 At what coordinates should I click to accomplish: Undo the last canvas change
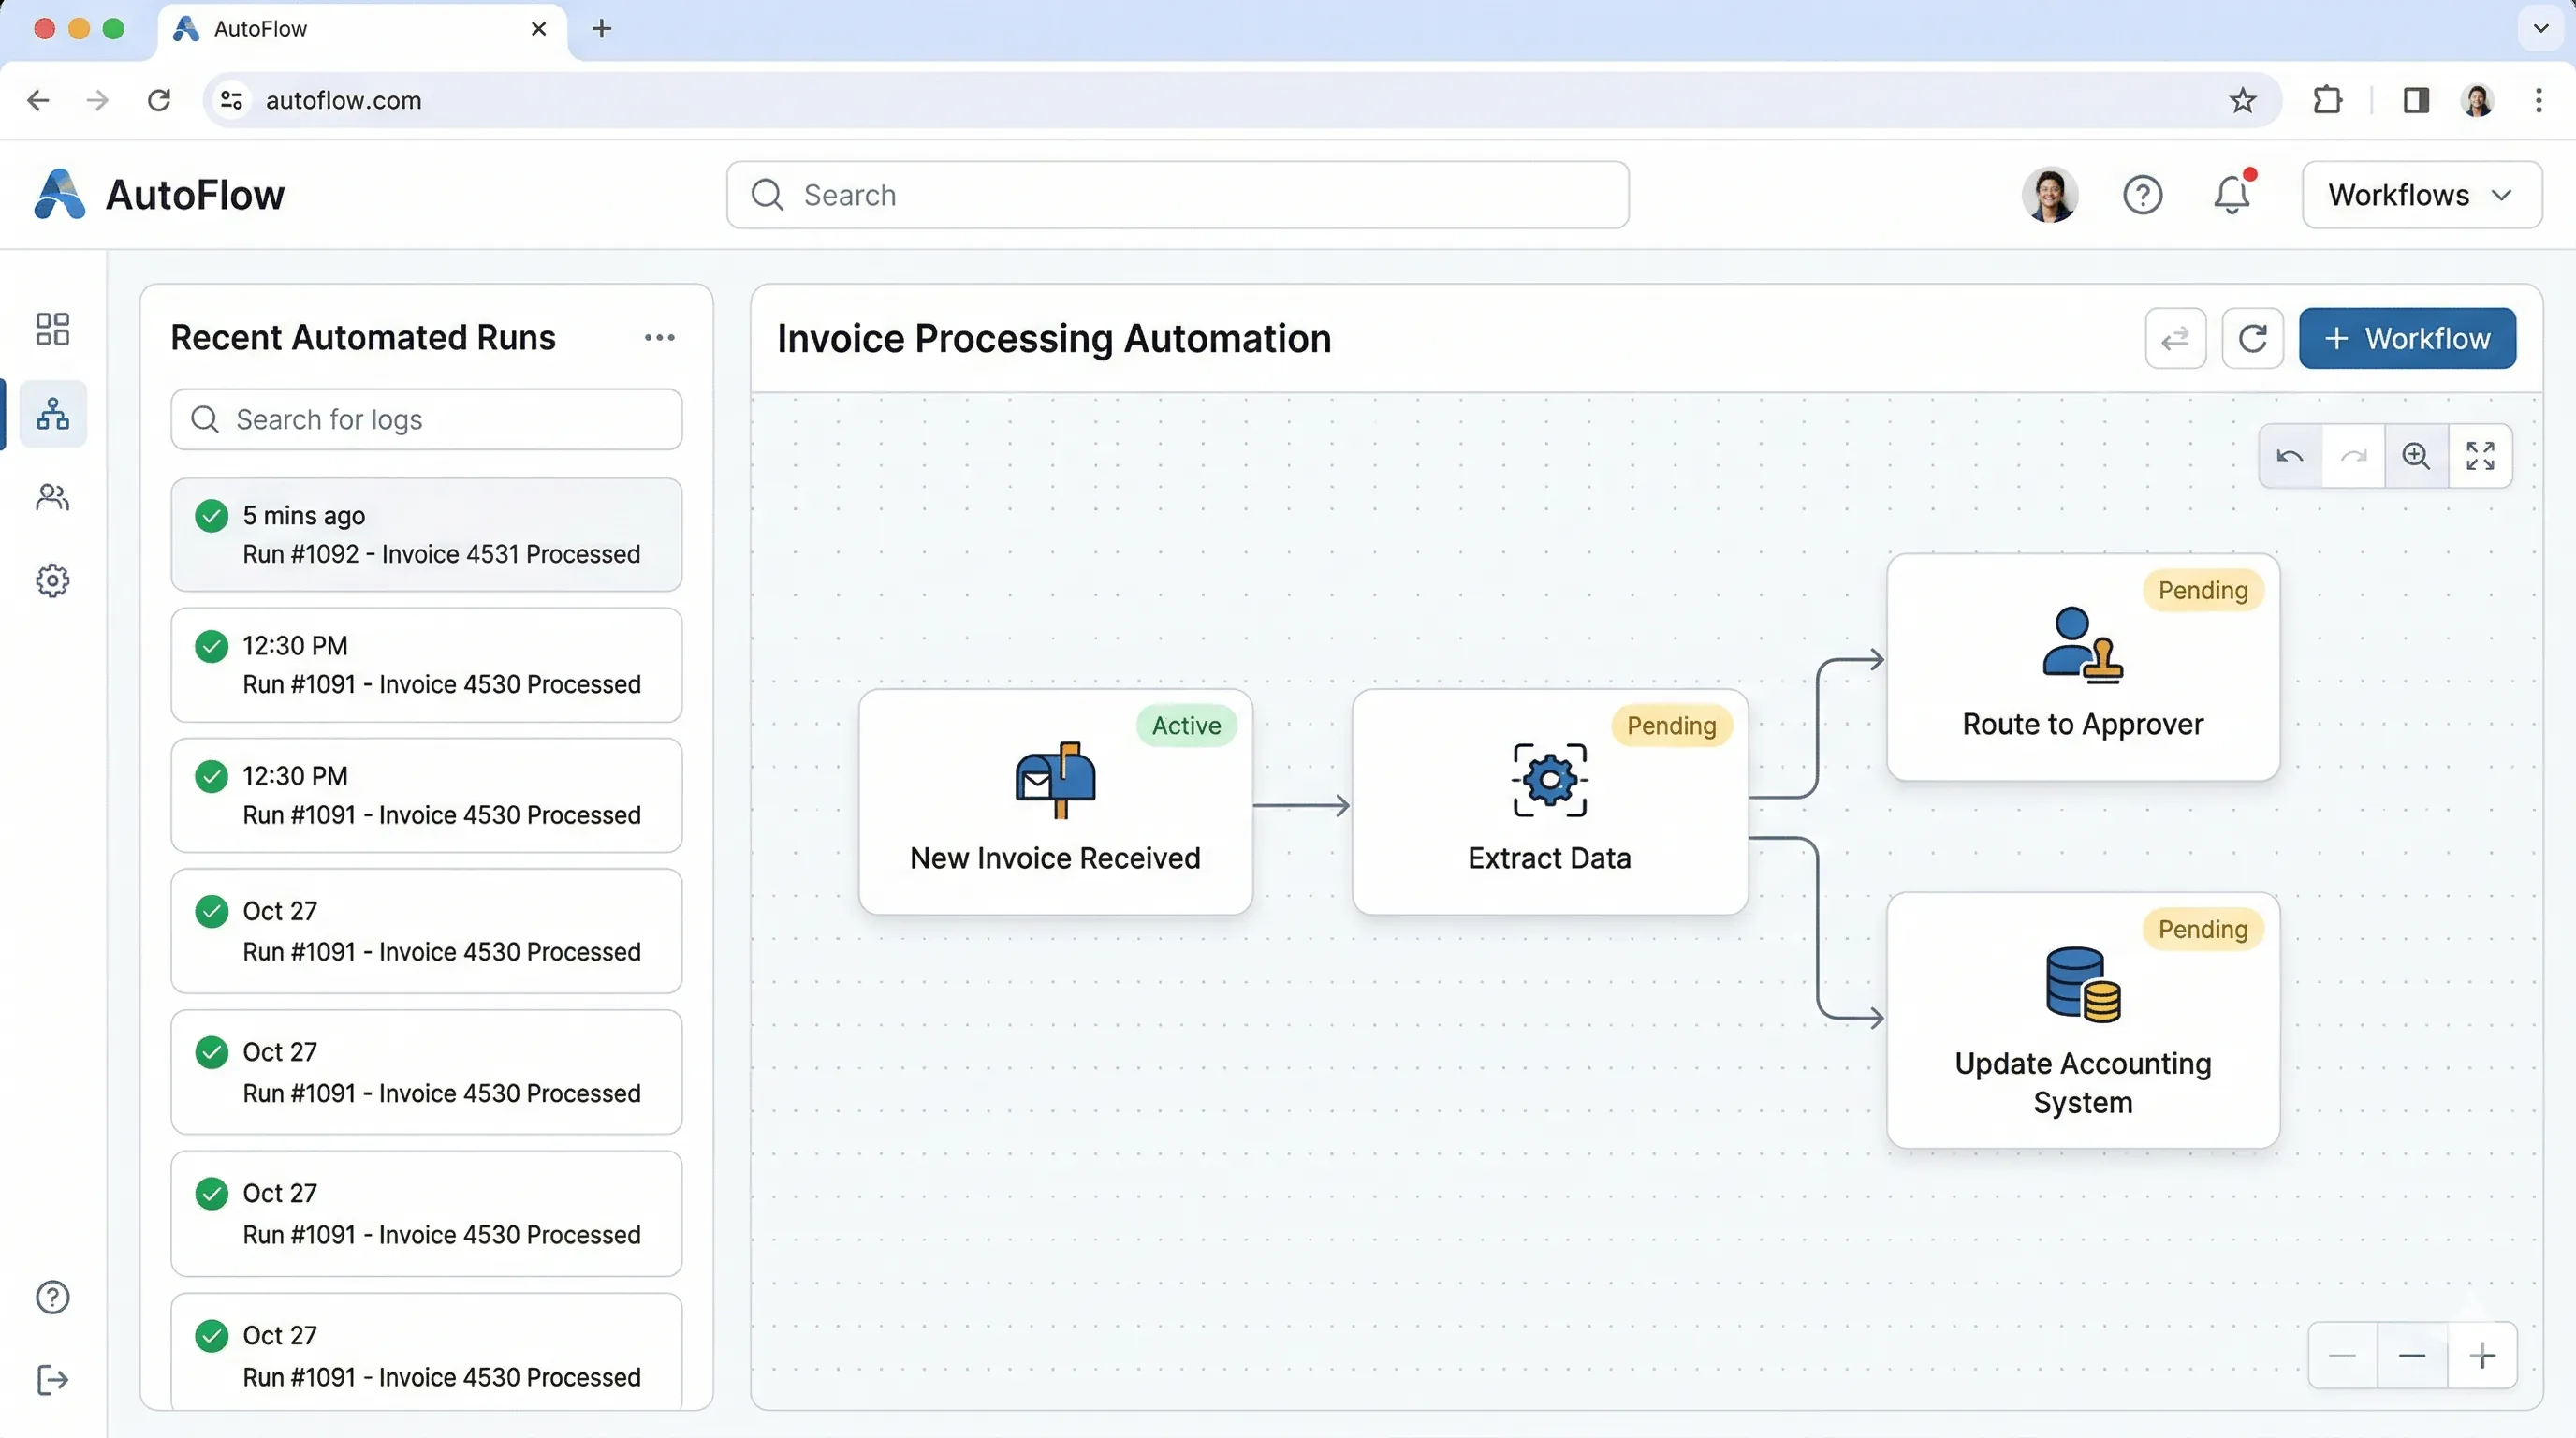pyautogui.click(x=2289, y=456)
